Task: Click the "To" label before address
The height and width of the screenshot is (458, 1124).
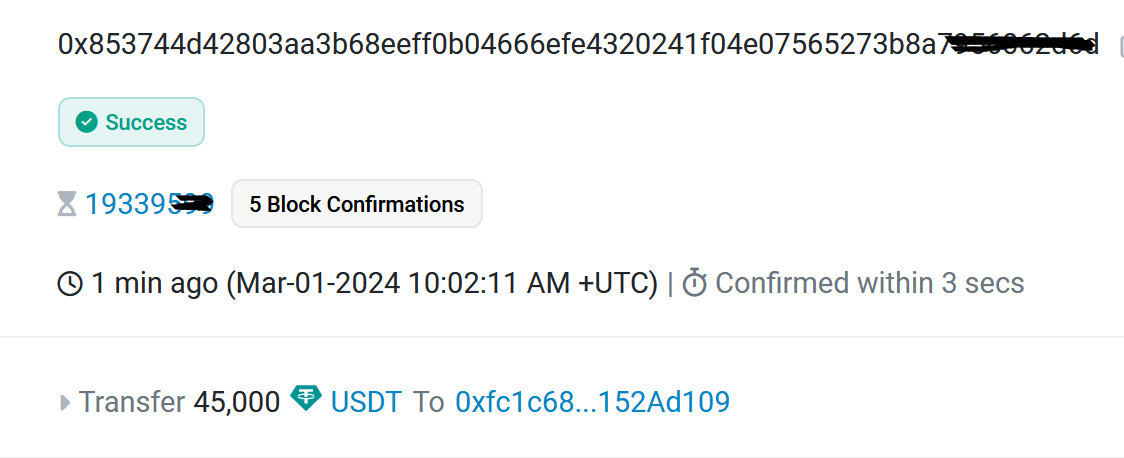Action: [x=428, y=403]
